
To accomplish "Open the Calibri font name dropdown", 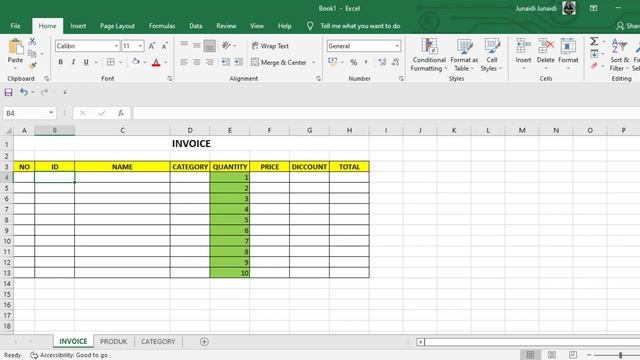I will [116, 46].
